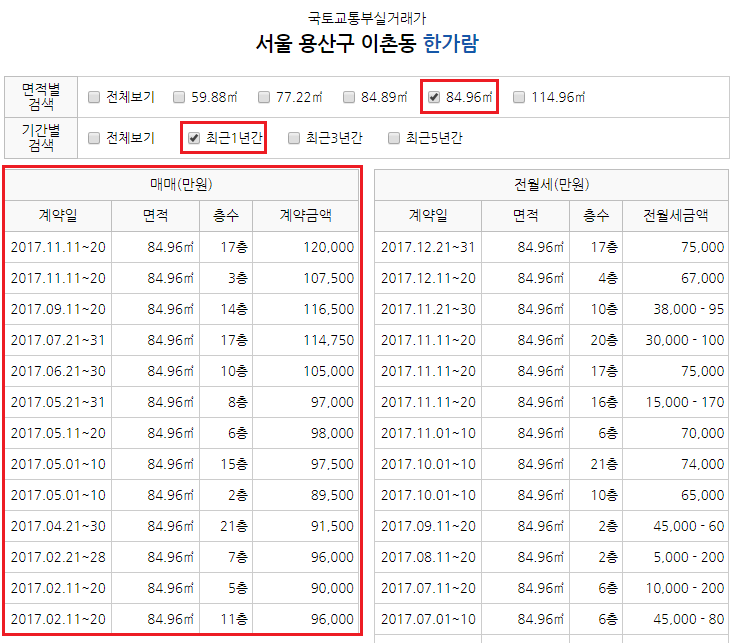This screenshot has height=643, width=737.
Task: Check the 84.89㎡ area filter
Action: point(349,97)
